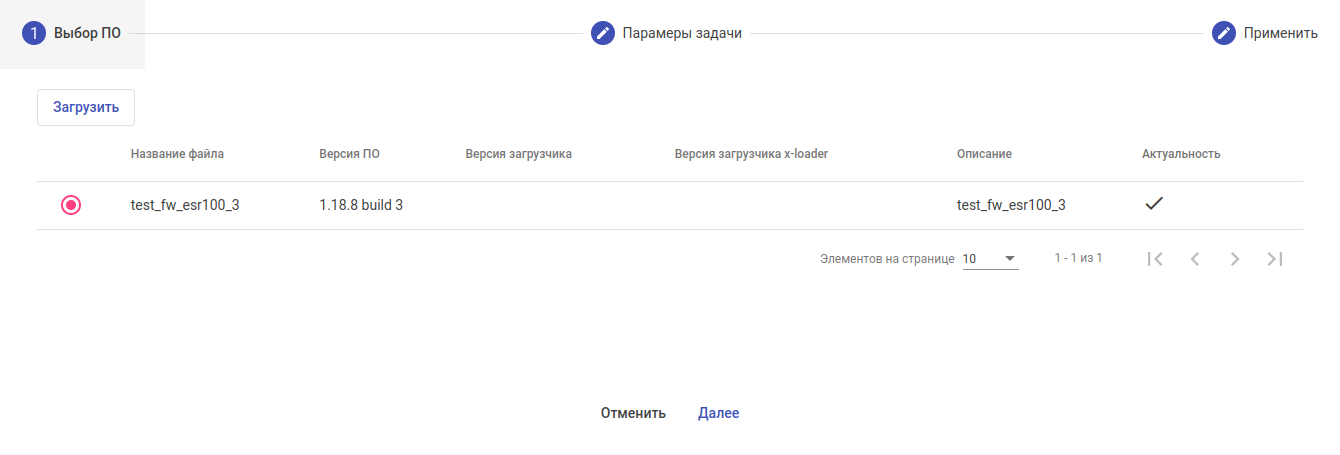Open the items per page dropdown
This screenshot has height=455, width=1340.
990,259
